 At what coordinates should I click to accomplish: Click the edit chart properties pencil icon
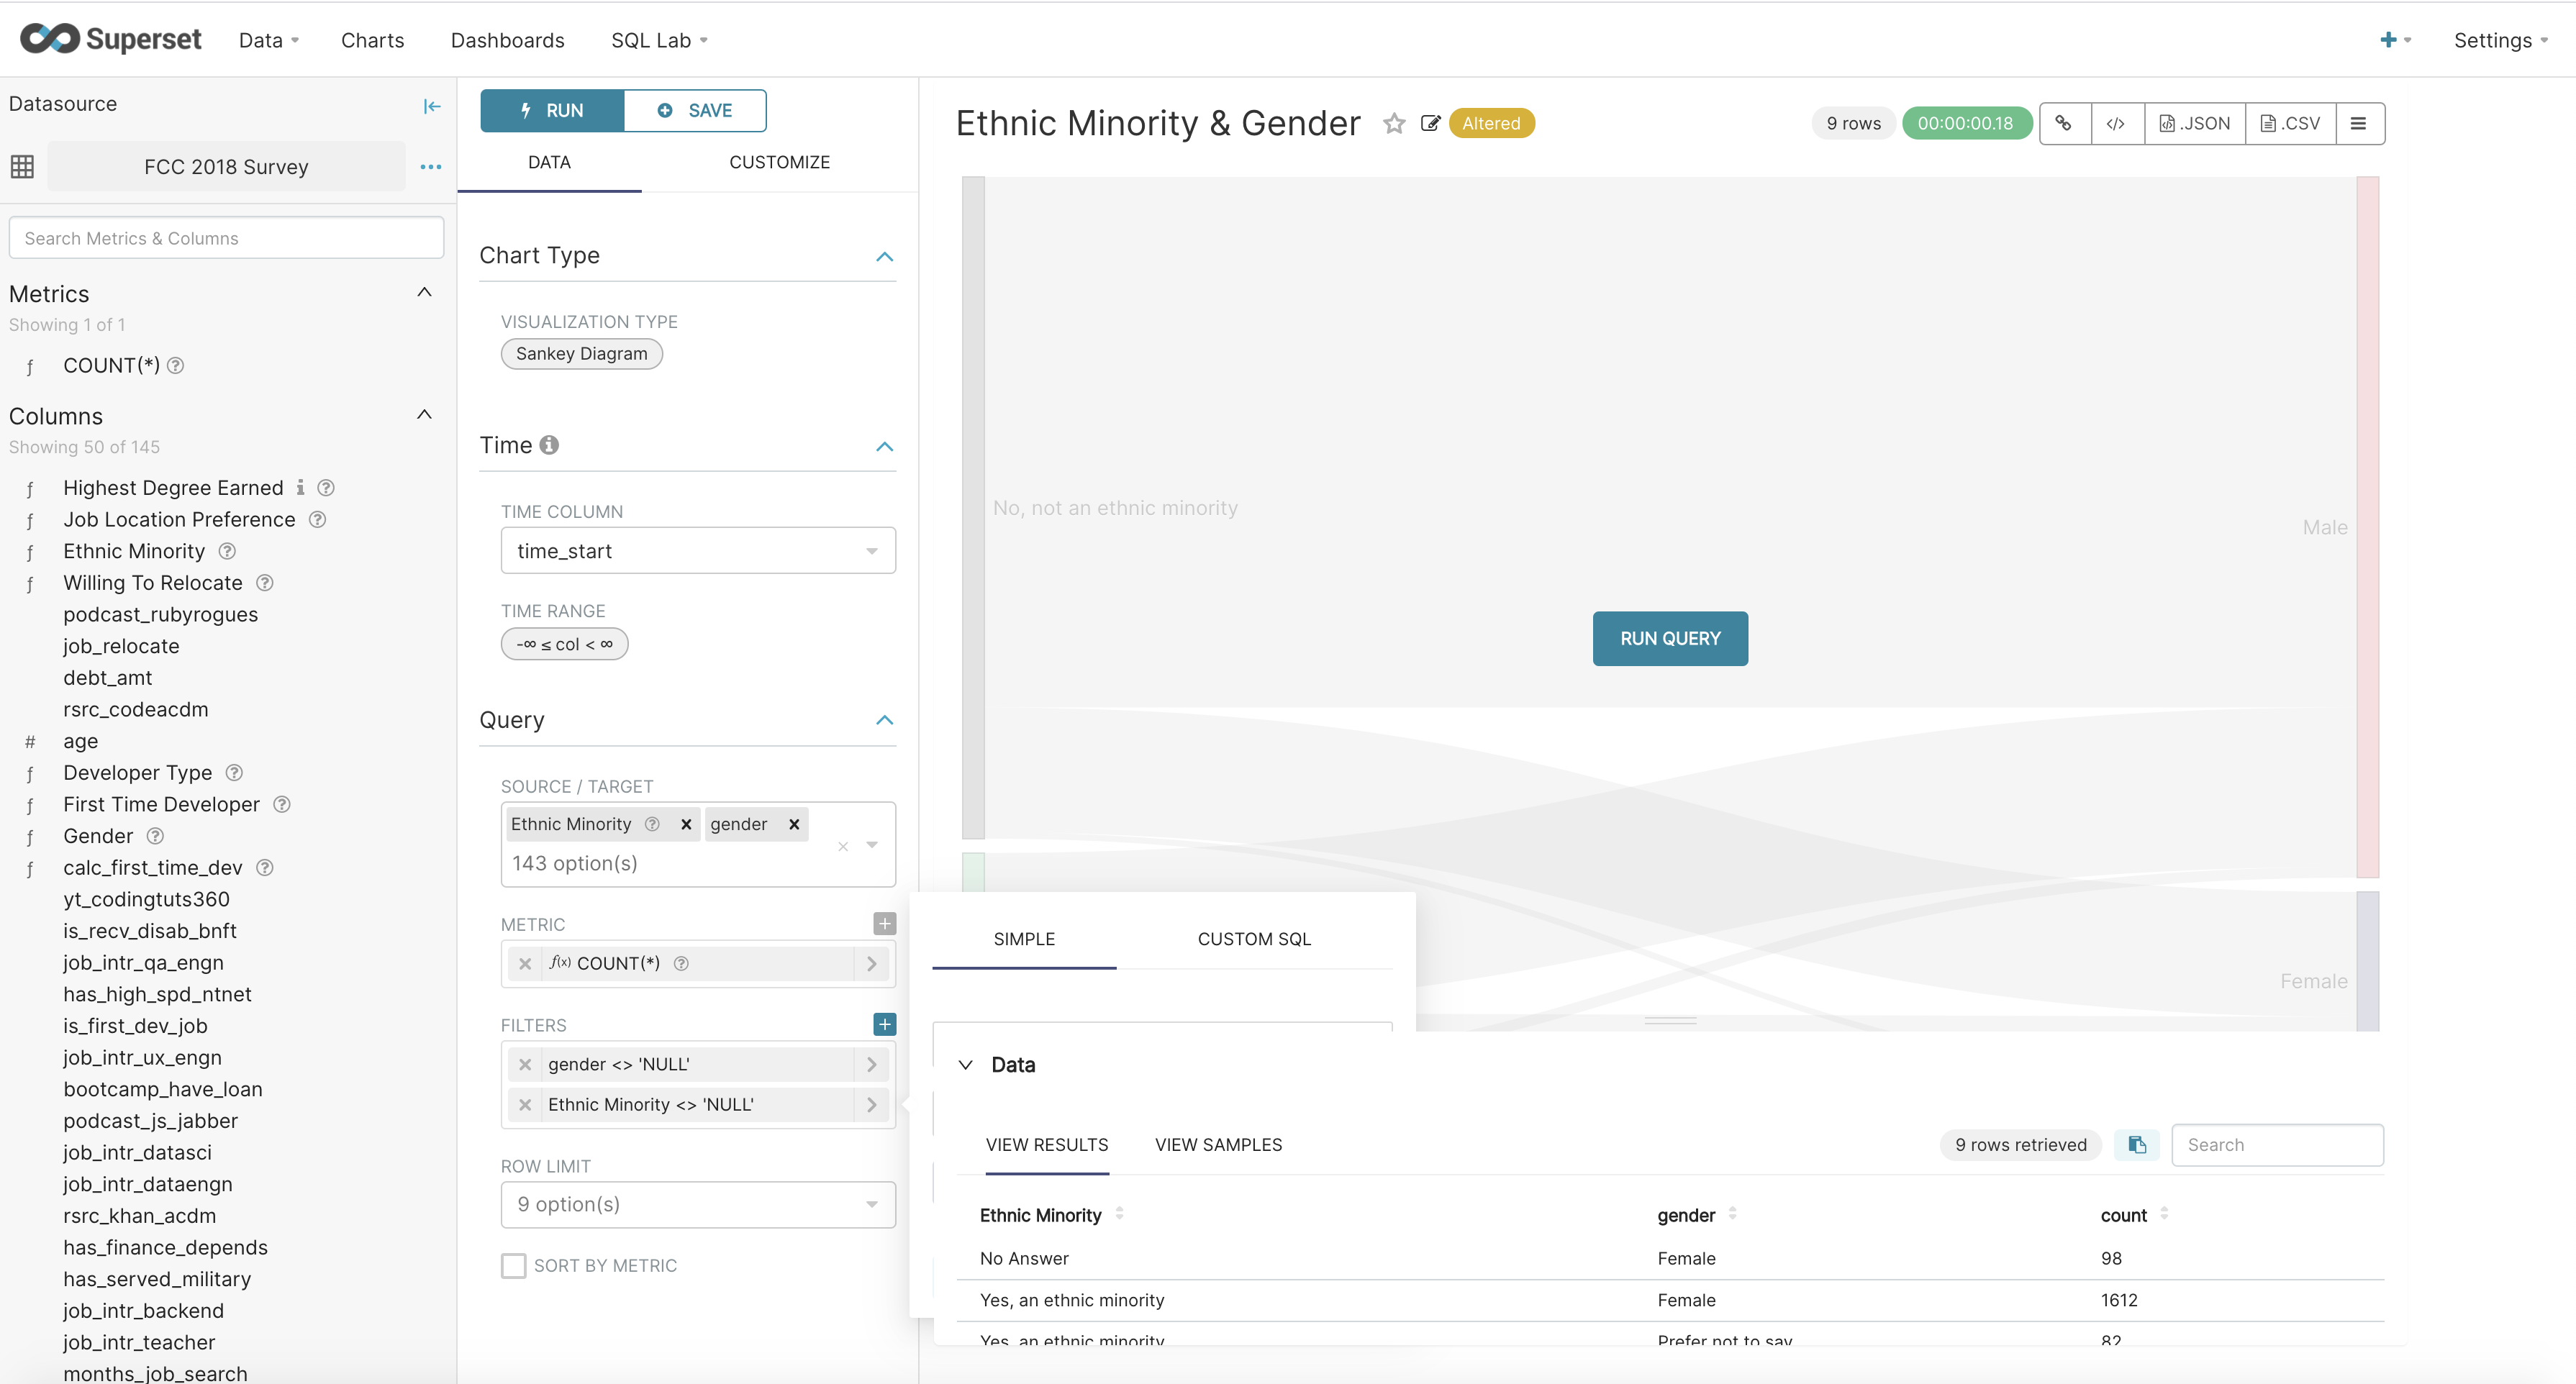point(1430,123)
